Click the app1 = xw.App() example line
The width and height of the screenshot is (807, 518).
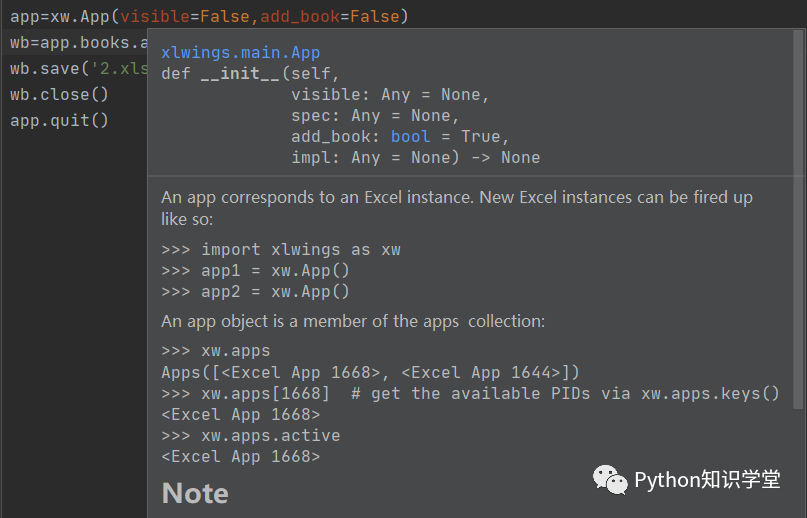[x=255, y=271]
